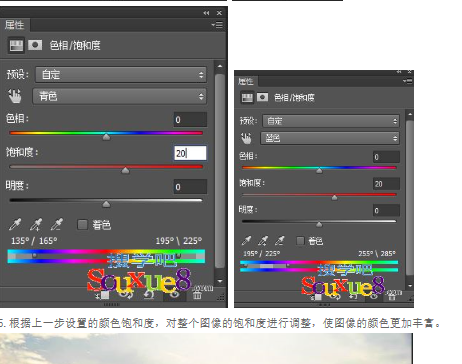This screenshot has width=462, height=364.
Task: Clip adjustment to layer in right panel
Action: [316, 297]
